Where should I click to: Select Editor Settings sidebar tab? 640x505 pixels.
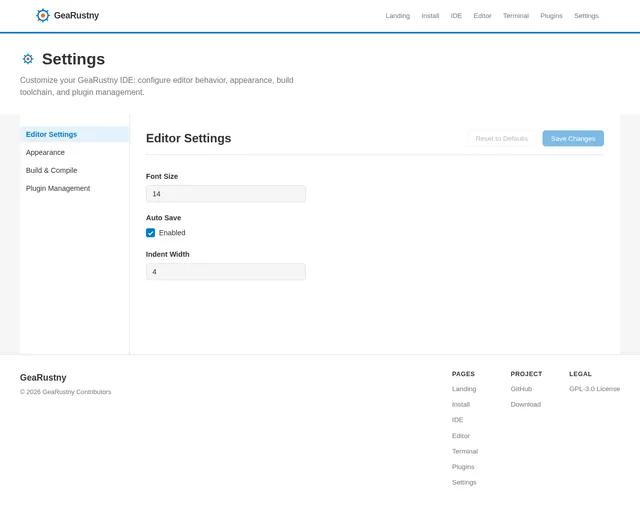click(75, 134)
